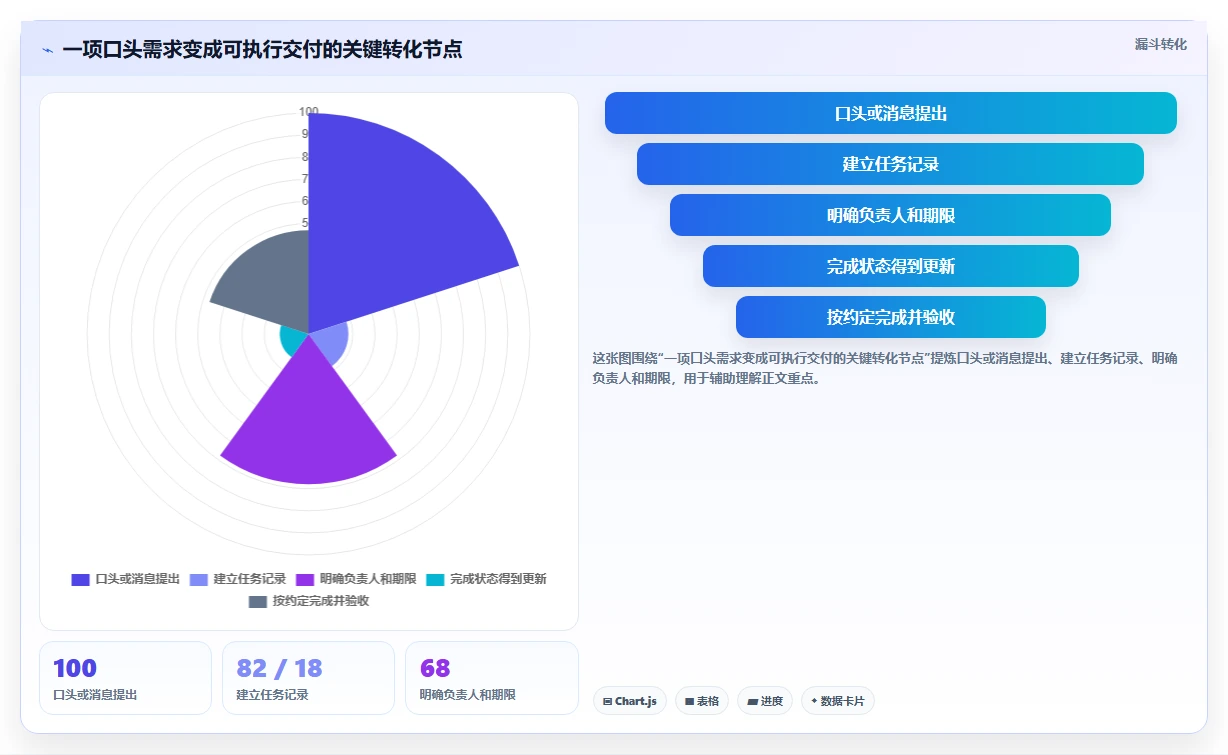Image resolution: width=1228 pixels, height=755 pixels.
Task: Select the 按约定完成并验收 funnel bar
Action: (x=890, y=317)
